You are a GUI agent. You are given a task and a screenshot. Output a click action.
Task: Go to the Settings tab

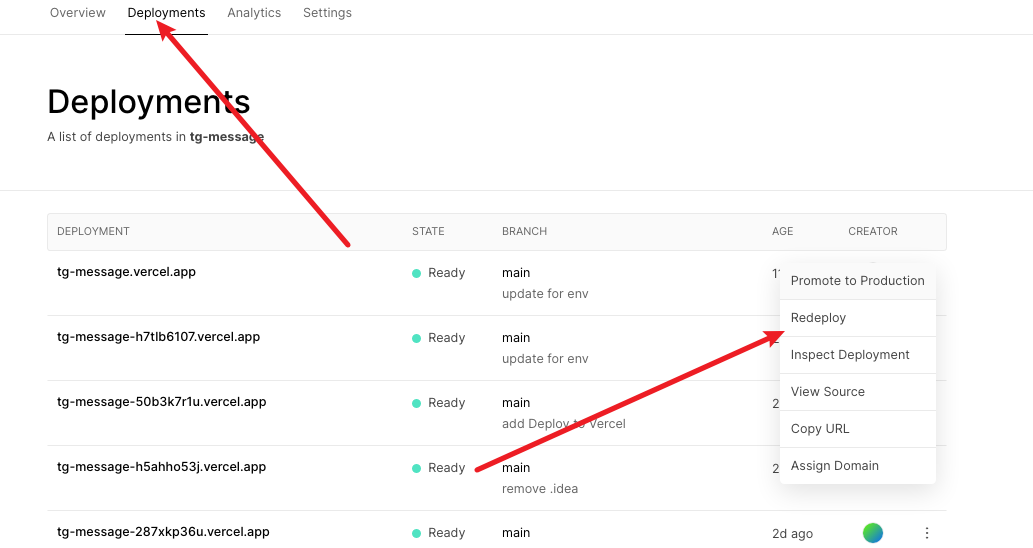click(327, 13)
